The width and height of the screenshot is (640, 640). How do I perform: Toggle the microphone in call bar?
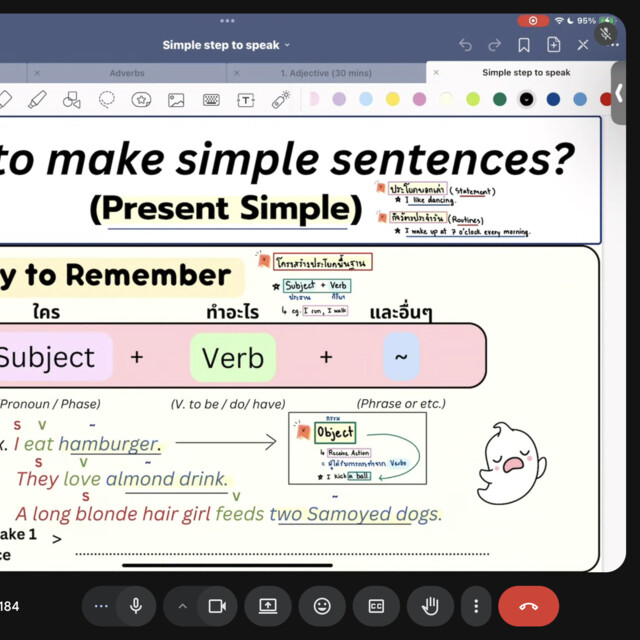[x=135, y=606]
